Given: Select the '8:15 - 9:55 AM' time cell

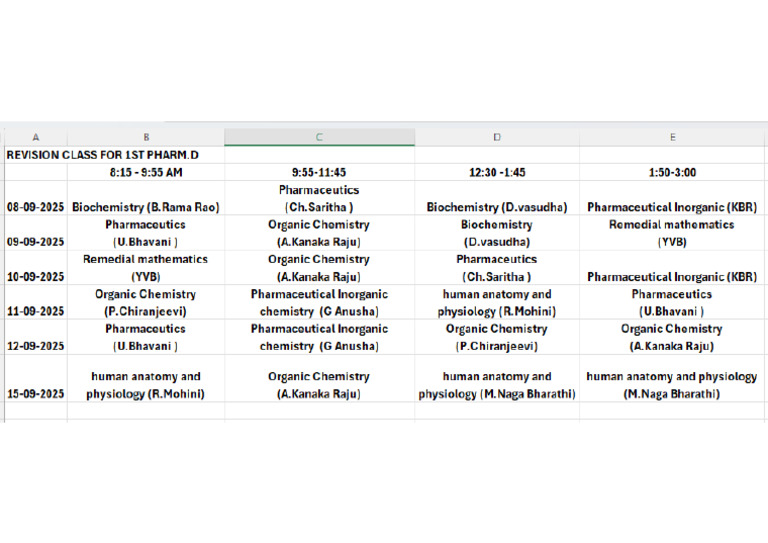Looking at the screenshot, I should tap(146, 172).
